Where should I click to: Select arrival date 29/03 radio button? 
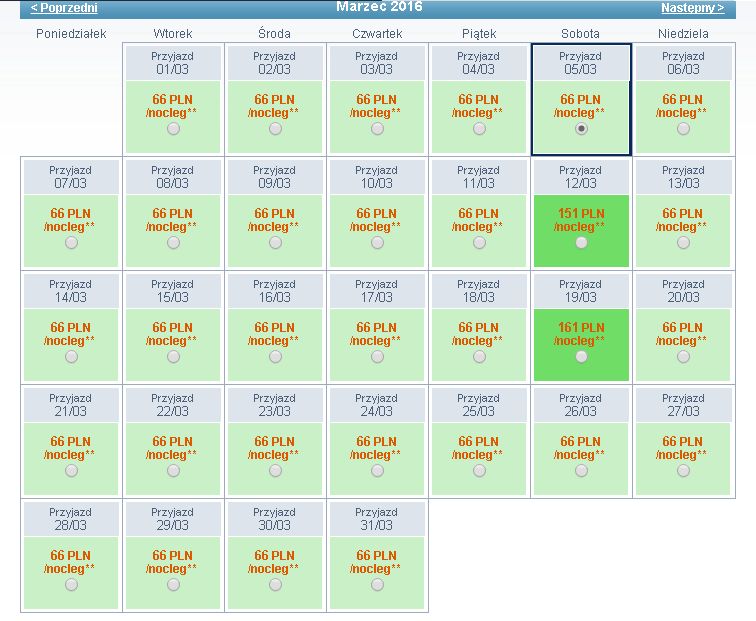[173, 585]
